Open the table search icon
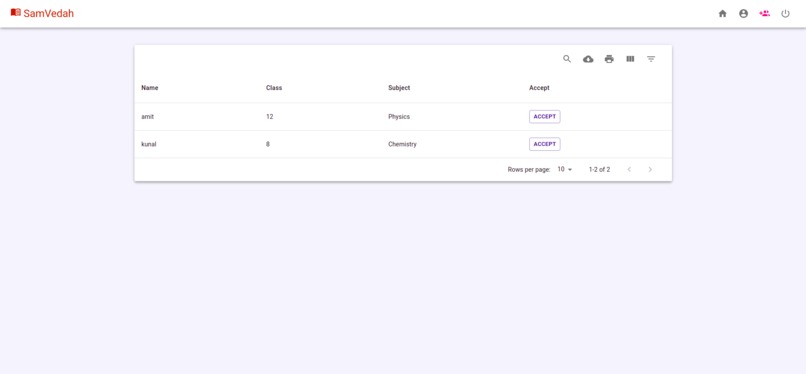 click(567, 59)
